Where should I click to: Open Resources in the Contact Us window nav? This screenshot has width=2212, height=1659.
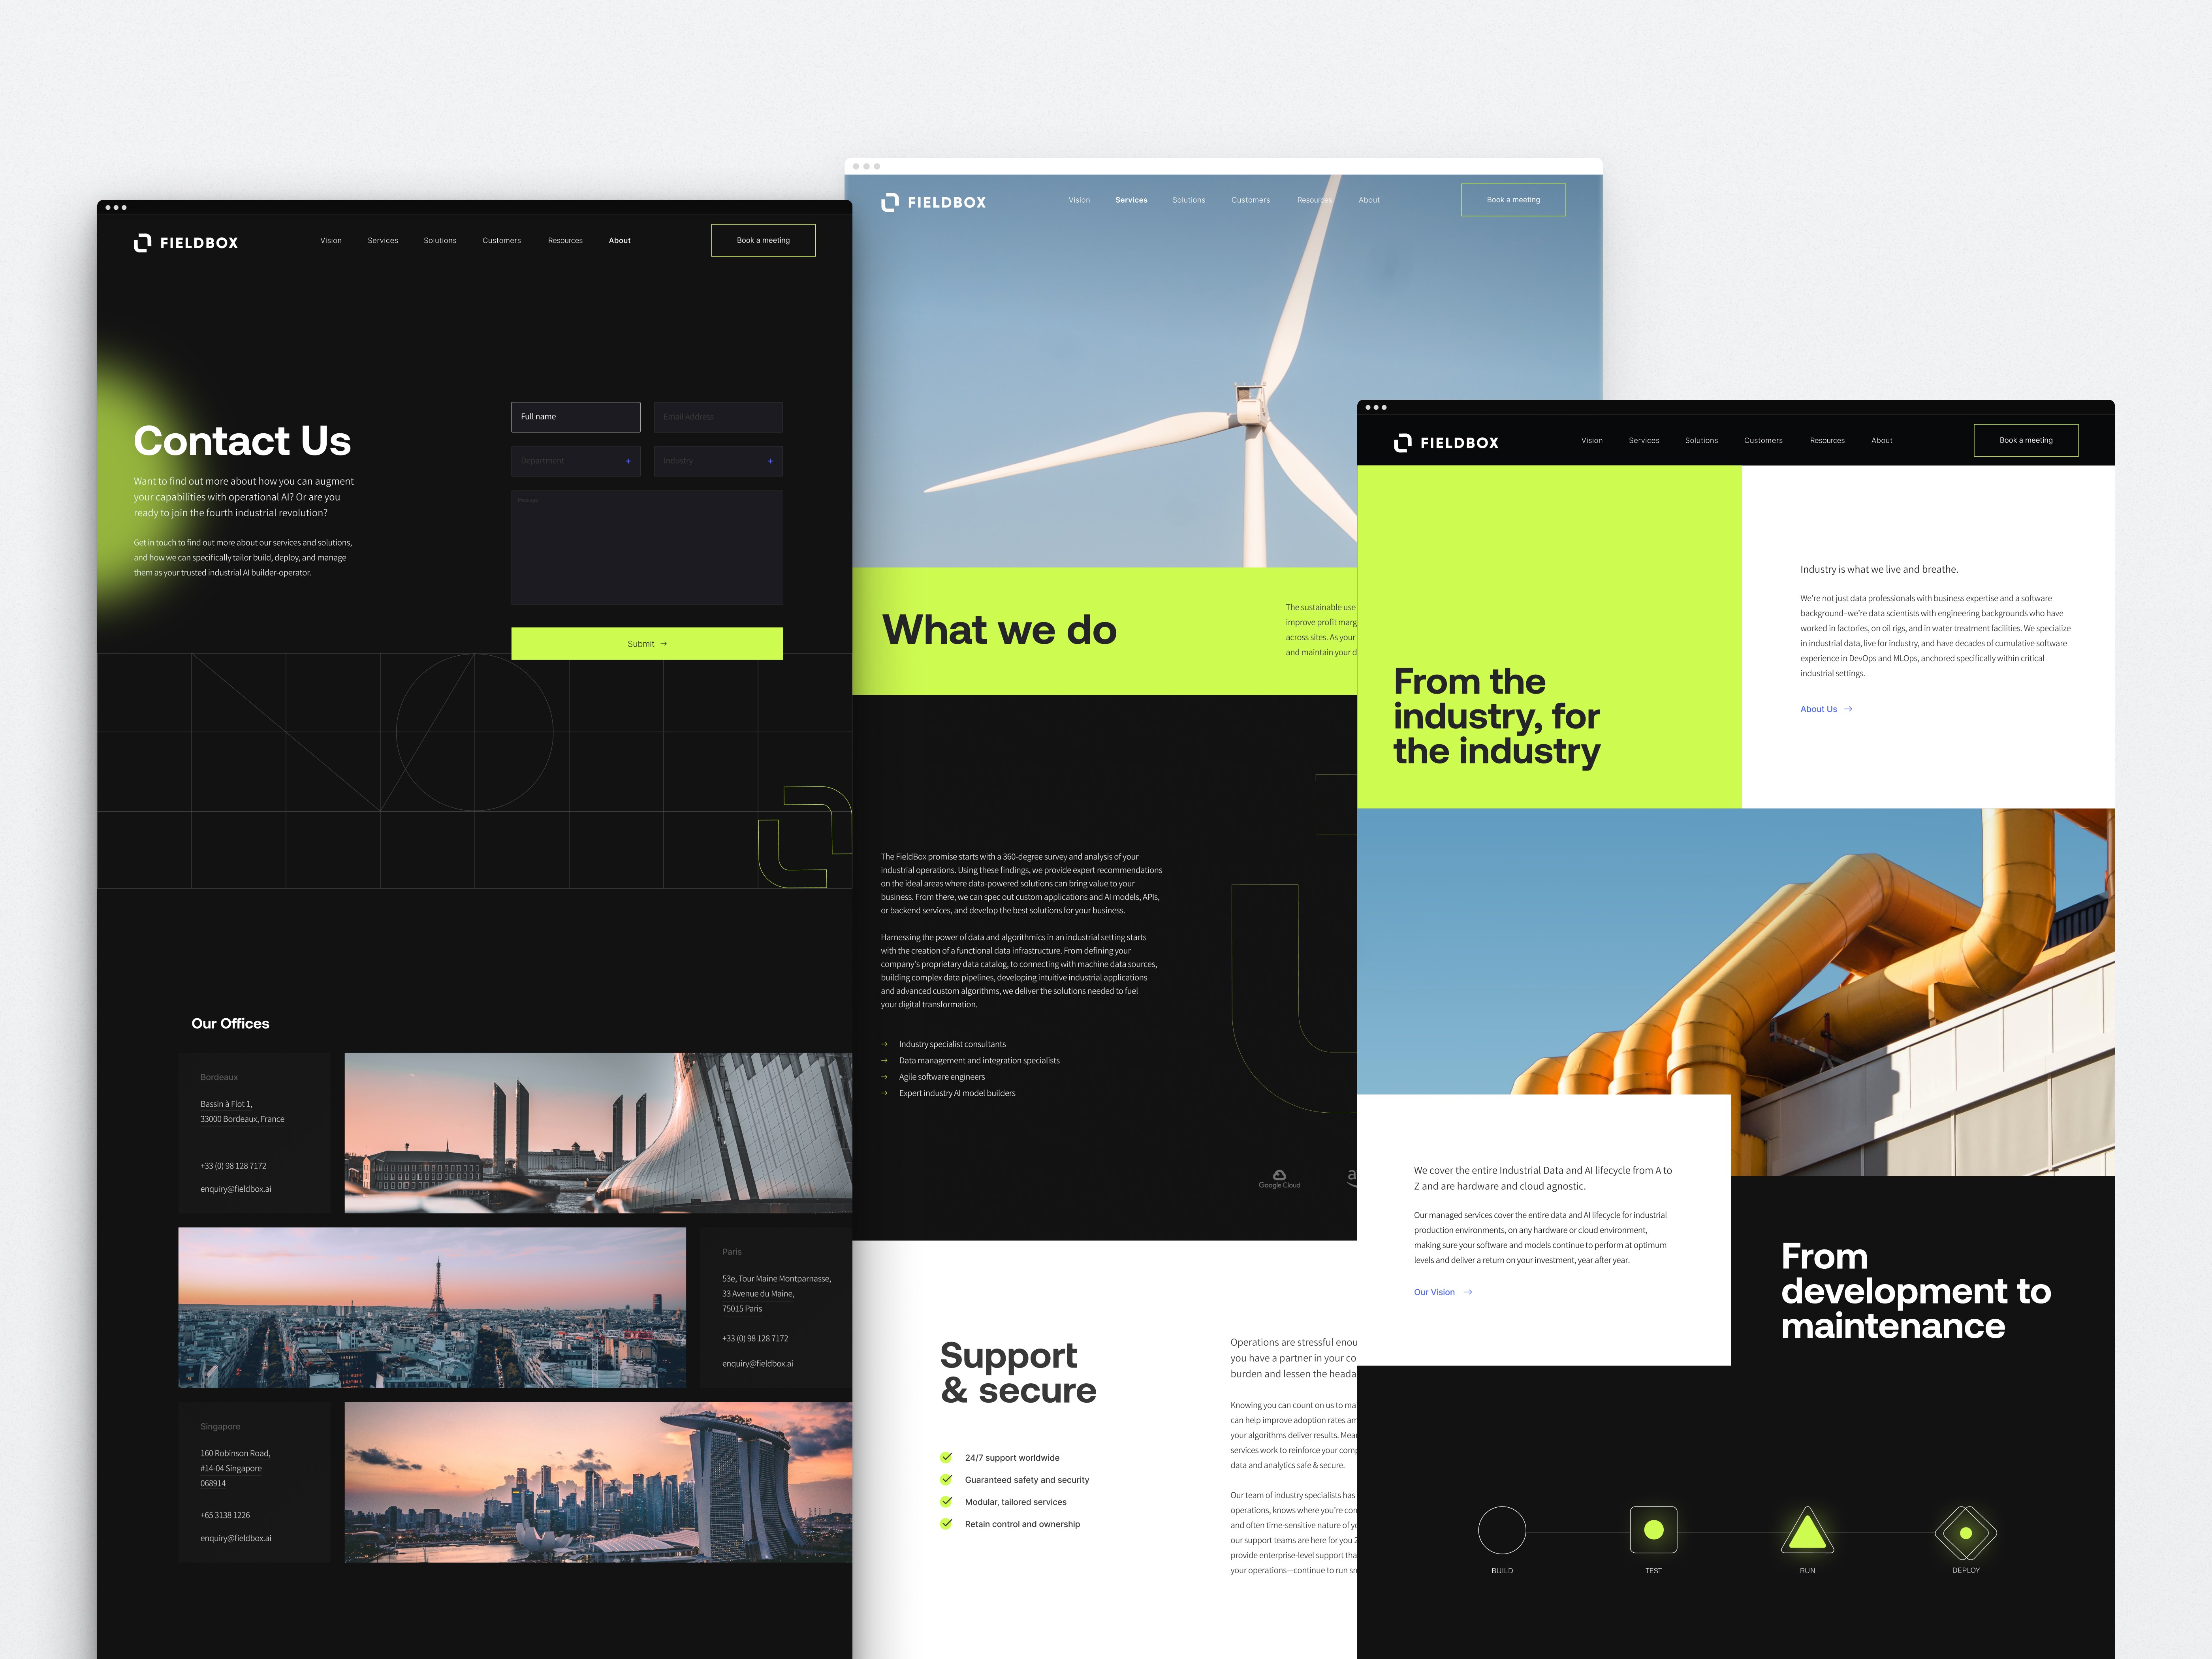coord(565,240)
